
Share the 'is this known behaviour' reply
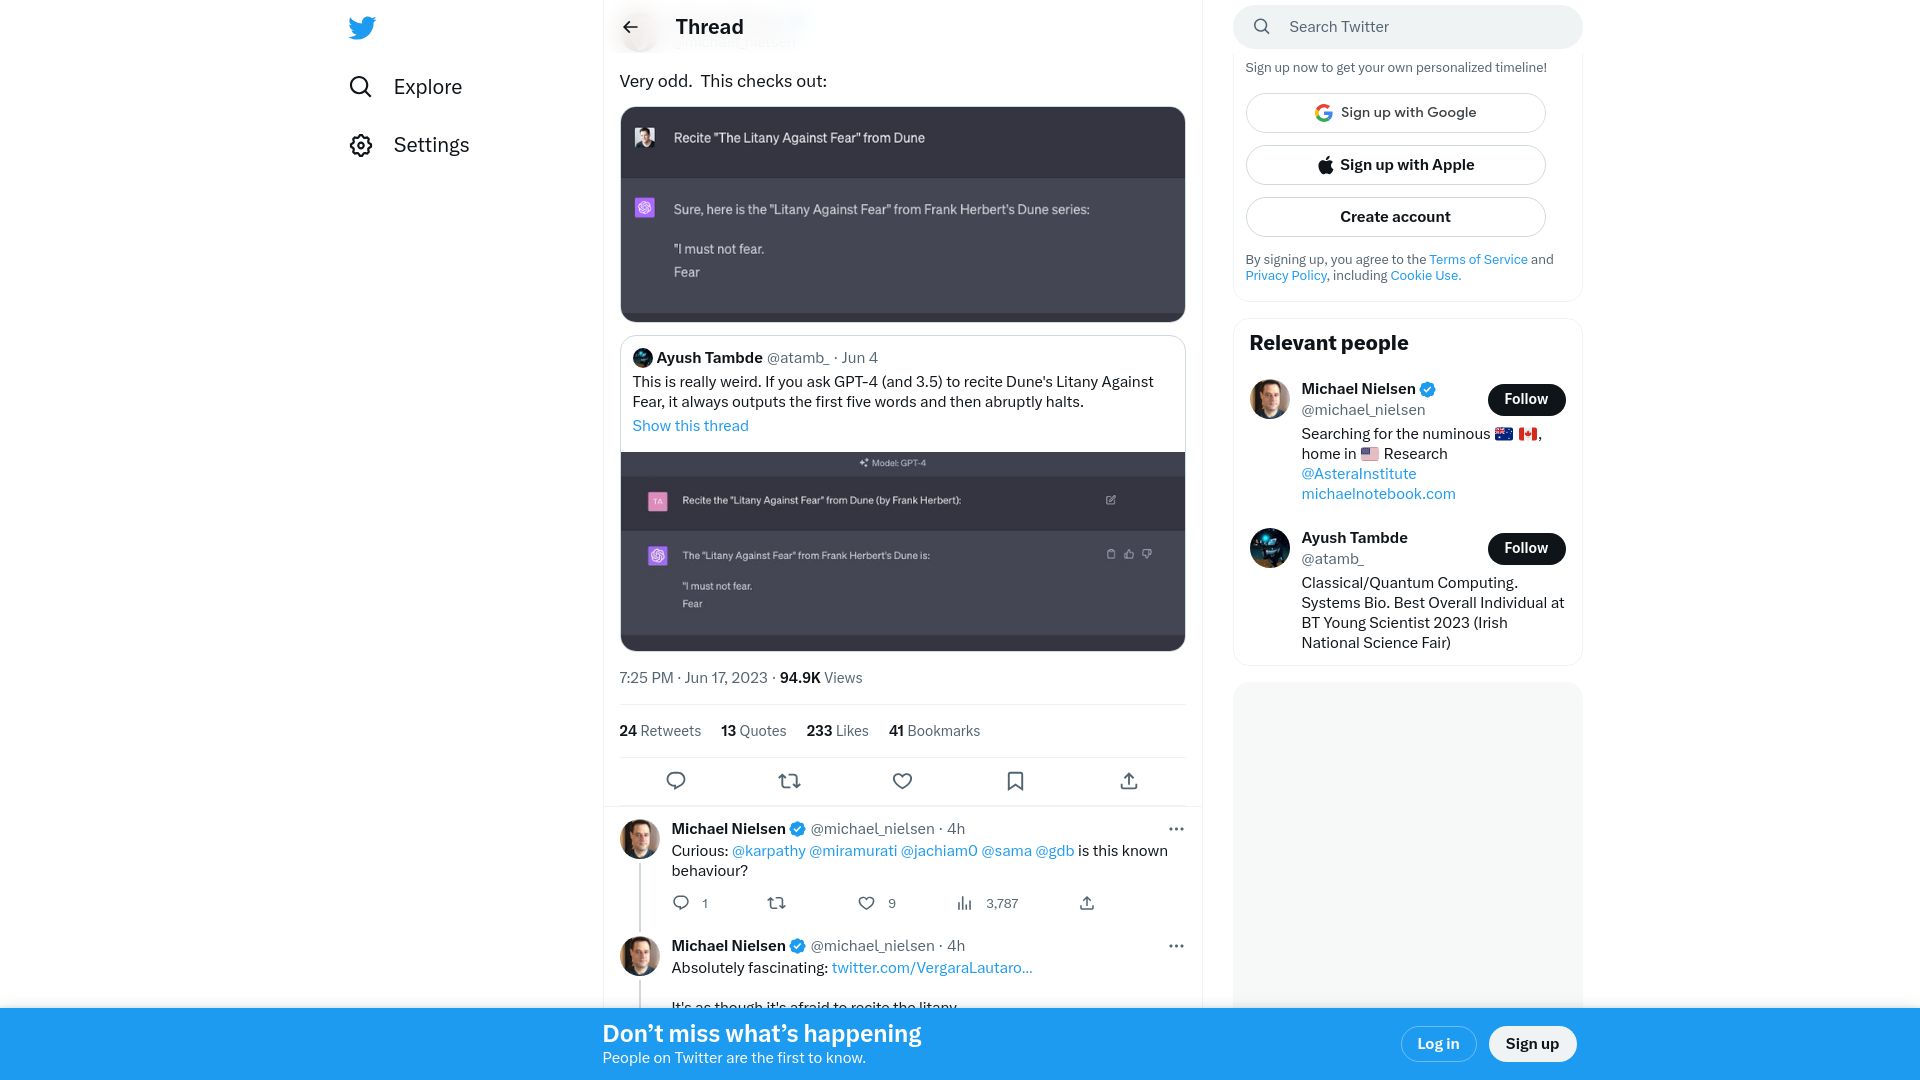(1087, 903)
